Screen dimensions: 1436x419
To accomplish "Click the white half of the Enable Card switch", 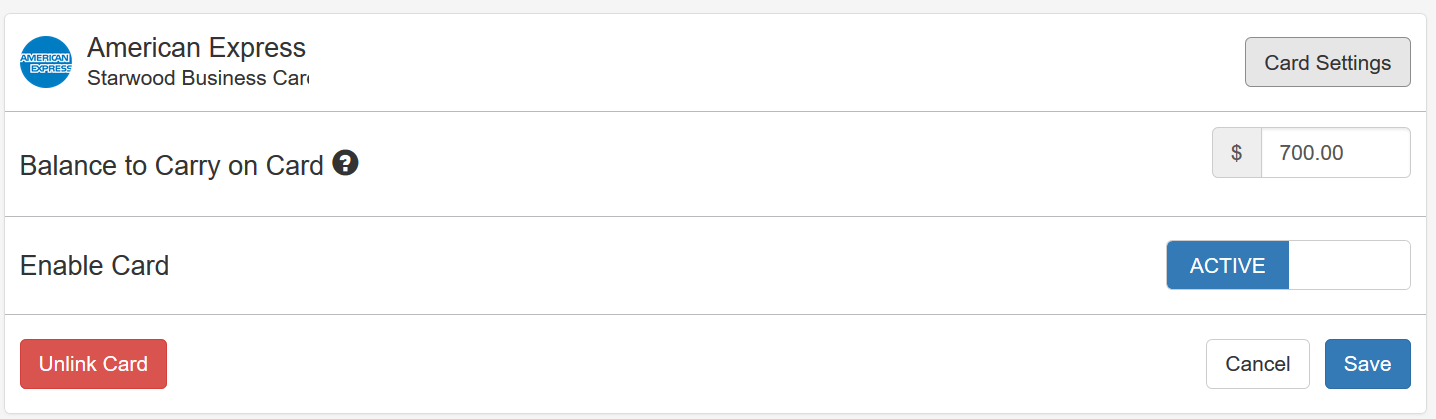I will (1349, 265).
